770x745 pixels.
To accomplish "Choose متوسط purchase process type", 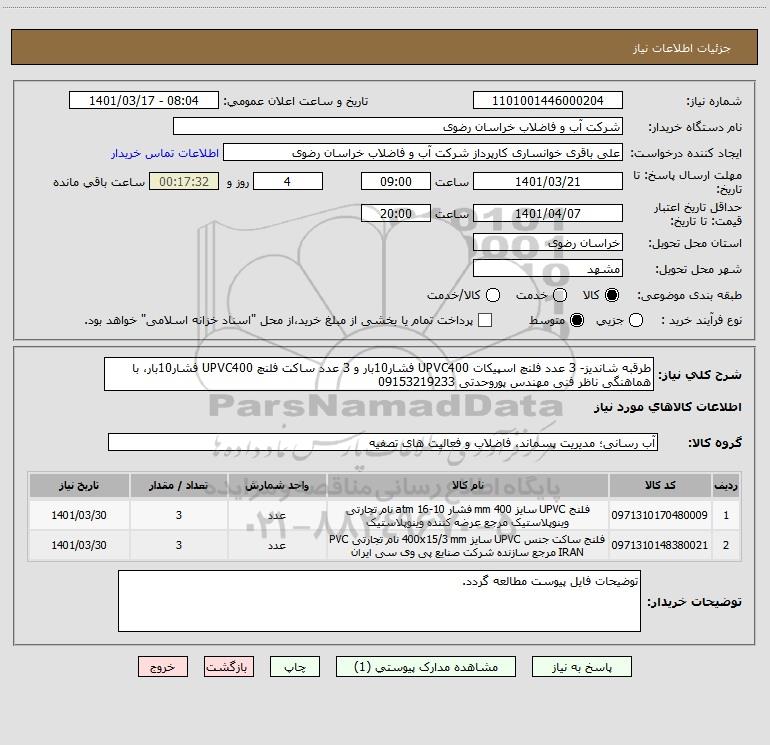I will click(x=577, y=320).
